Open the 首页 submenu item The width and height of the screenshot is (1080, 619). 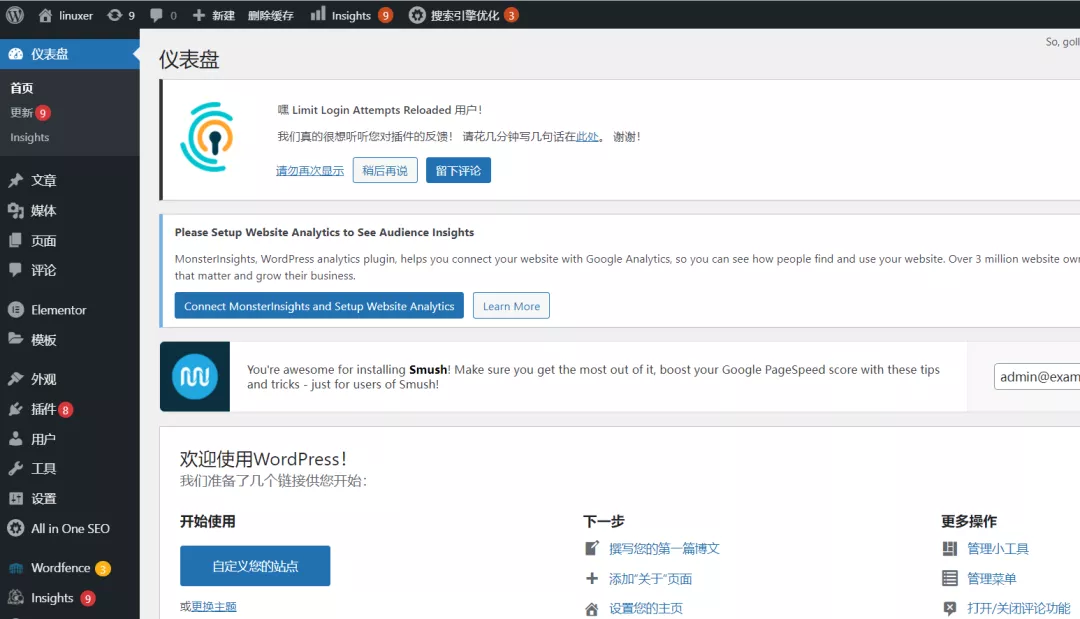pos(21,87)
